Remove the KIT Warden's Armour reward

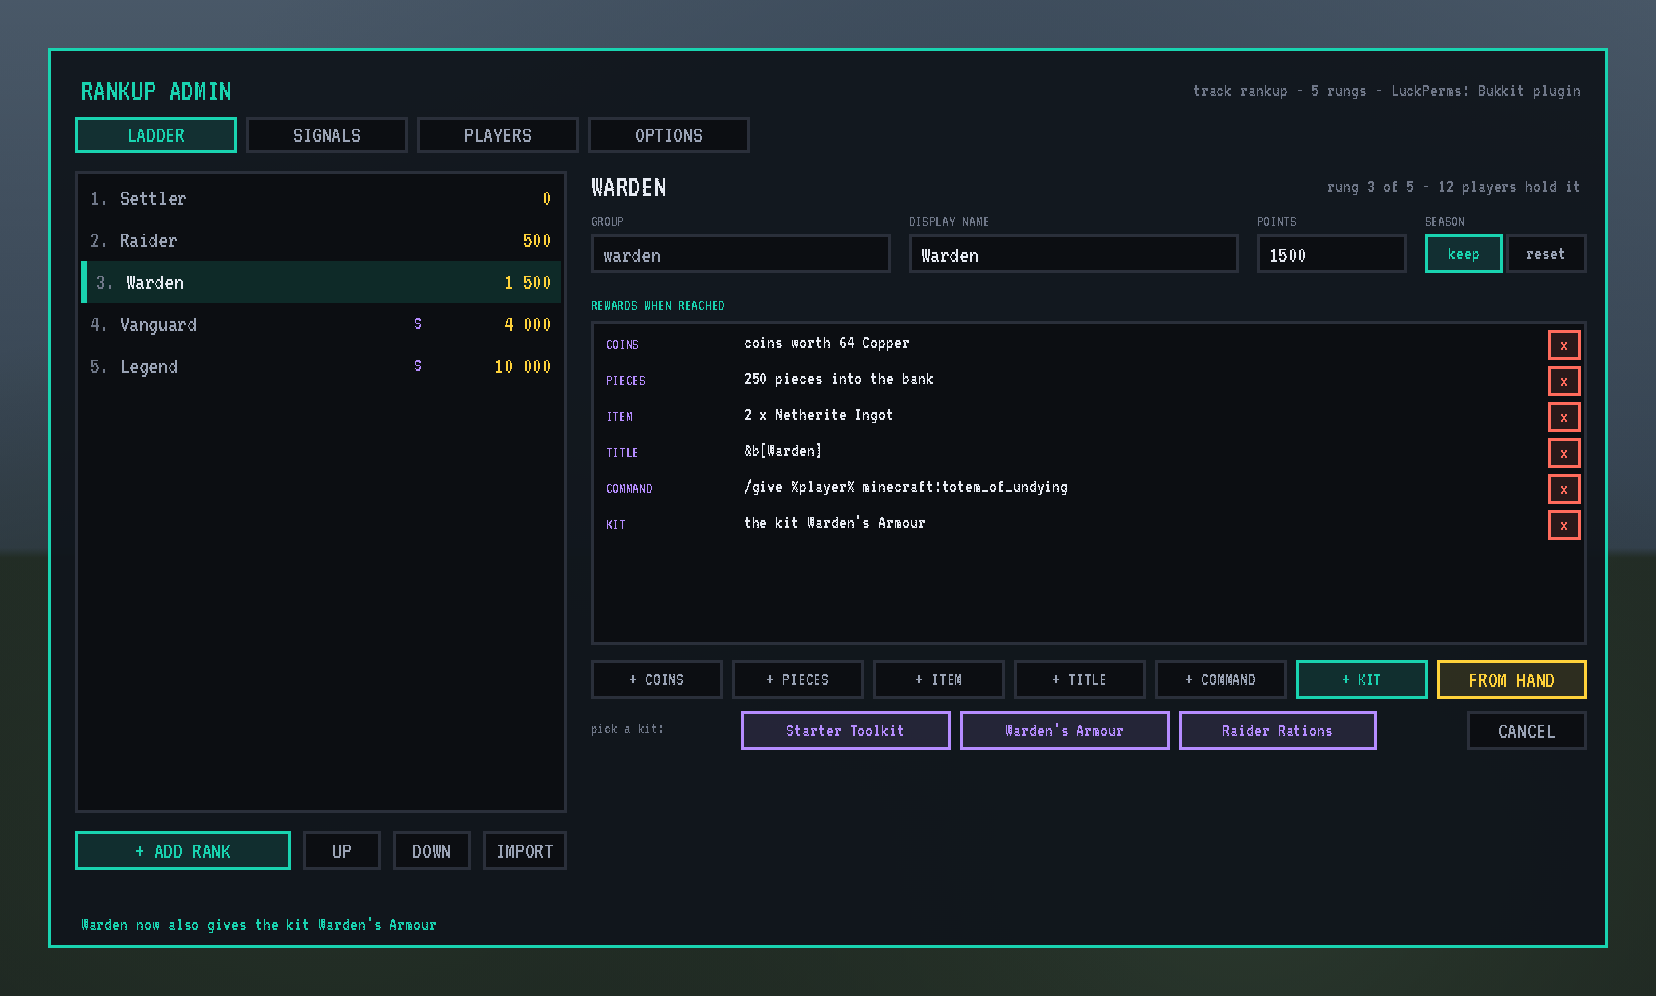click(1564, 525)
